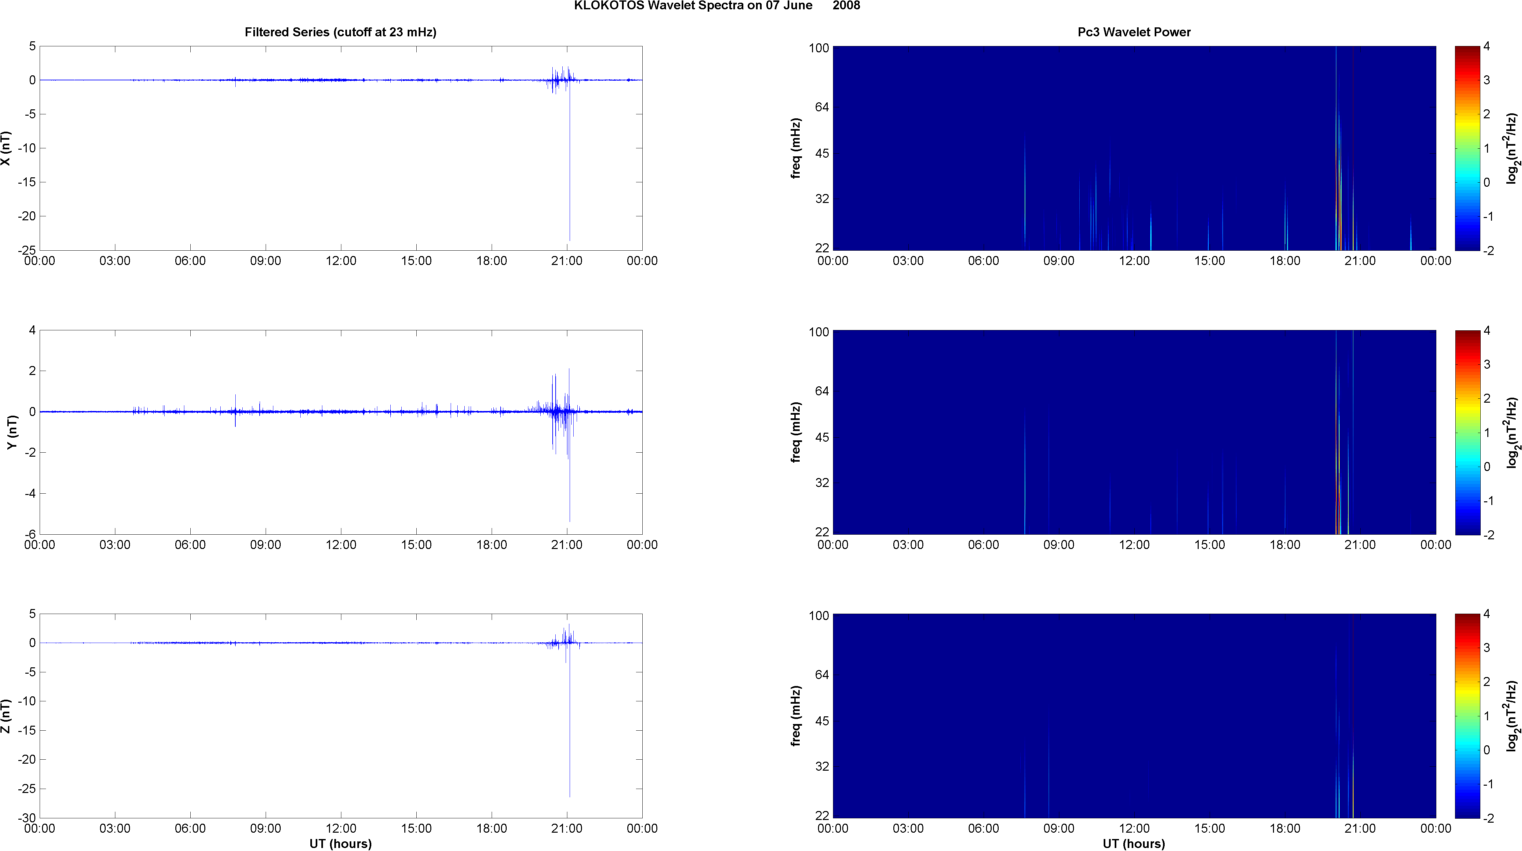The width and height of the screenshot is (1522, 851).
Task: Click the -30 tick on the Z (nT) axis
Action: click(27, 818)
